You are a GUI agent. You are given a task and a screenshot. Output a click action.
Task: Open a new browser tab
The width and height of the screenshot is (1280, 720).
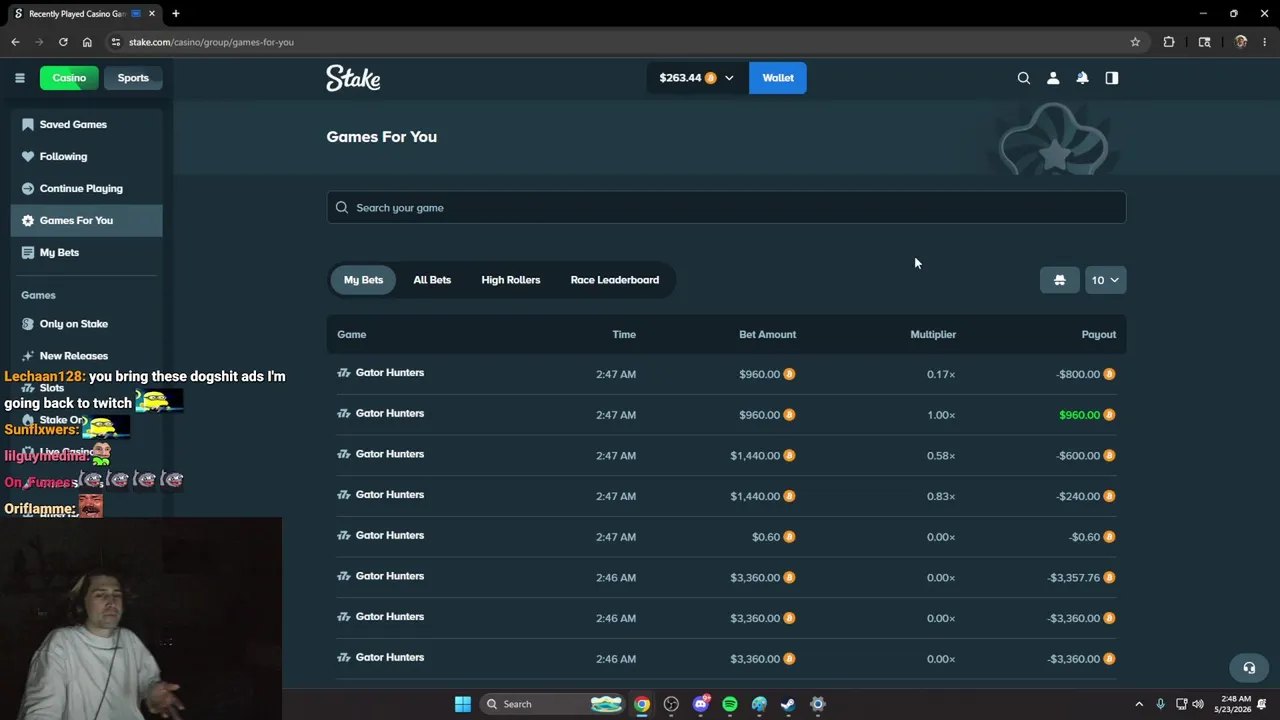[176, 14]
